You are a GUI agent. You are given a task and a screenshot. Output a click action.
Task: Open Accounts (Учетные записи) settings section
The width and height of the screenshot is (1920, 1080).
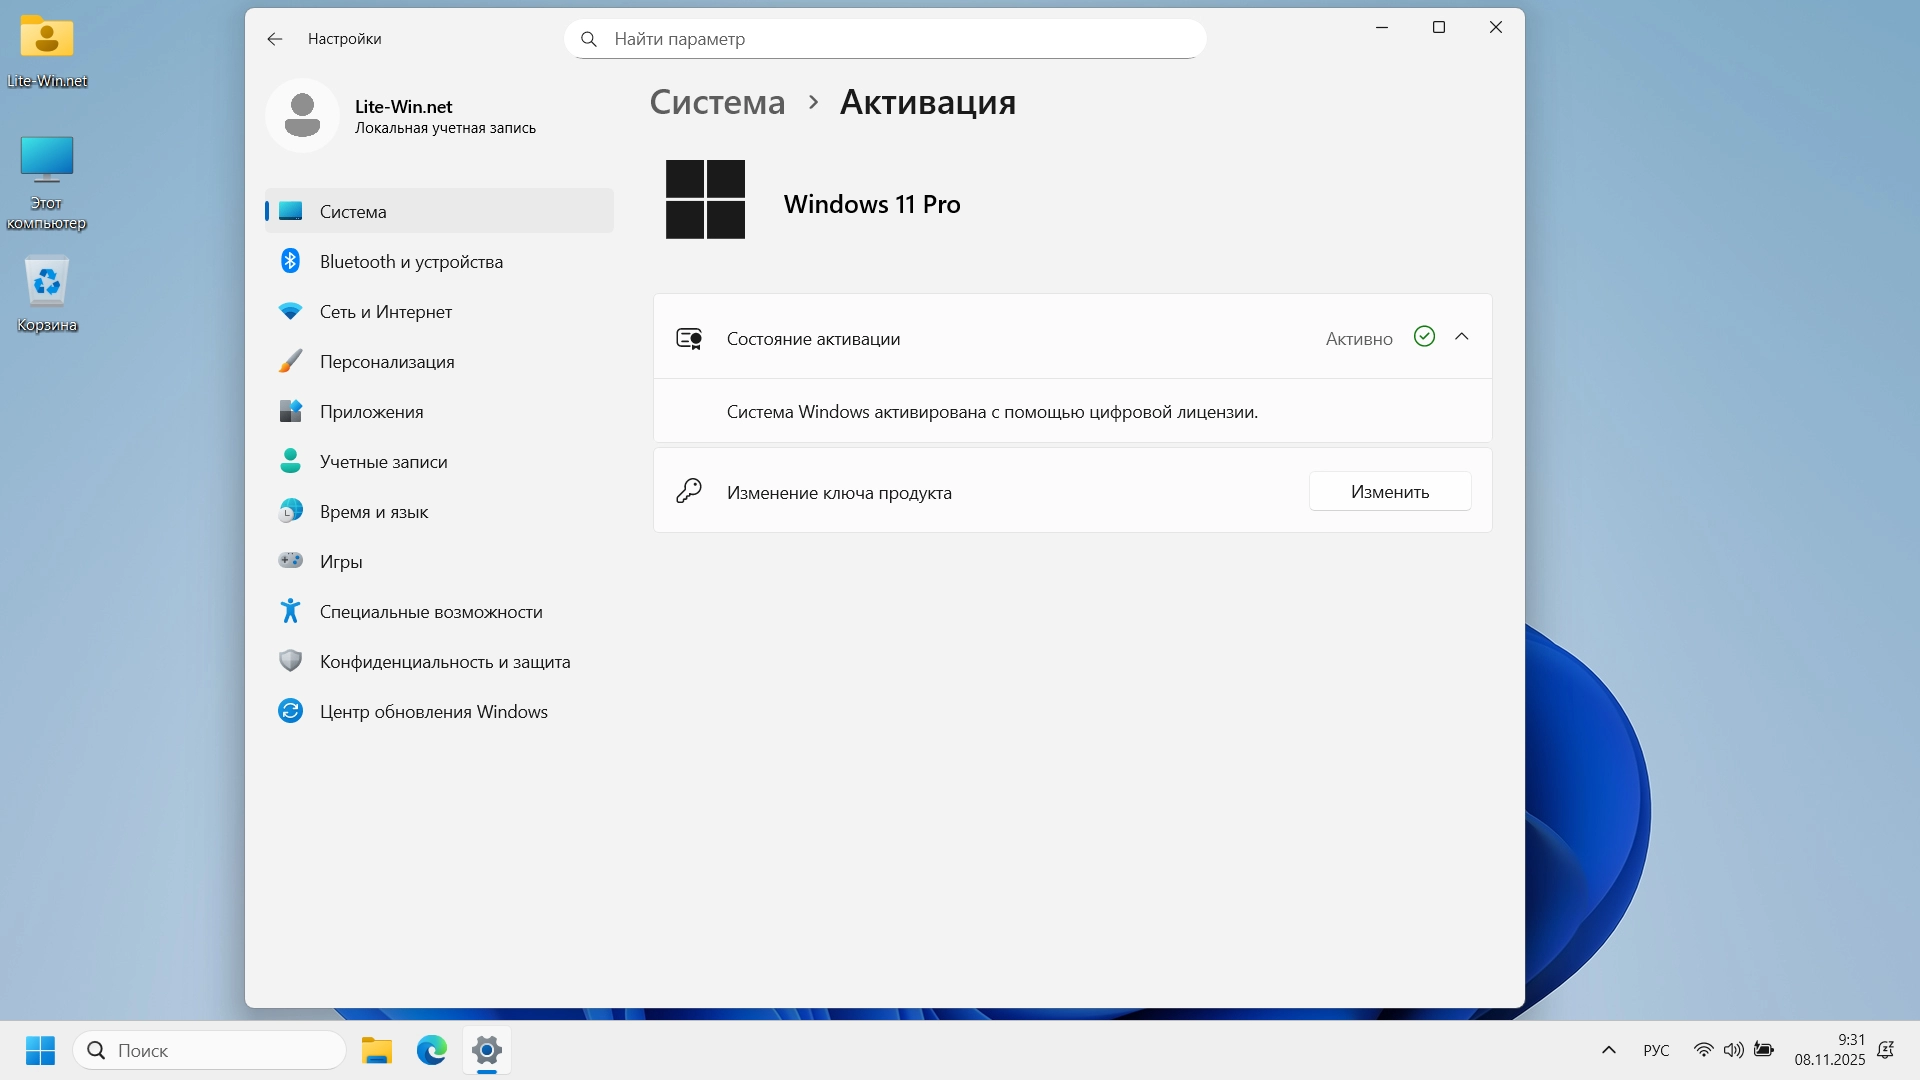pos(383,461)
